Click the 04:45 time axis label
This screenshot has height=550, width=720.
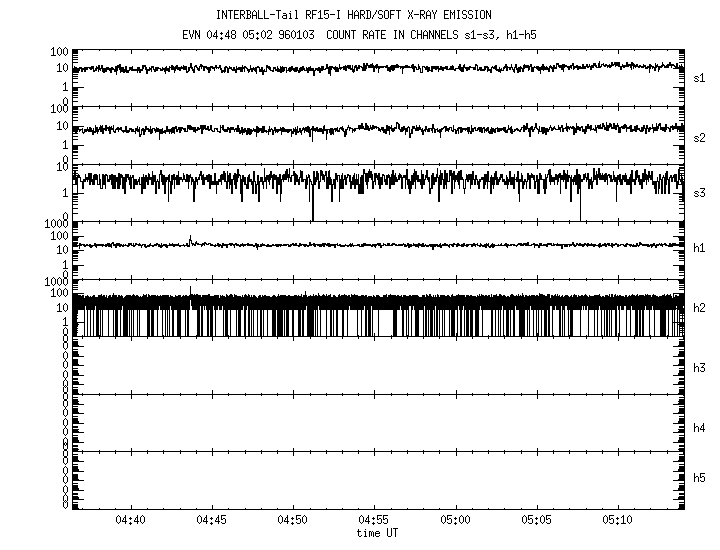click(x=211, y=521)
